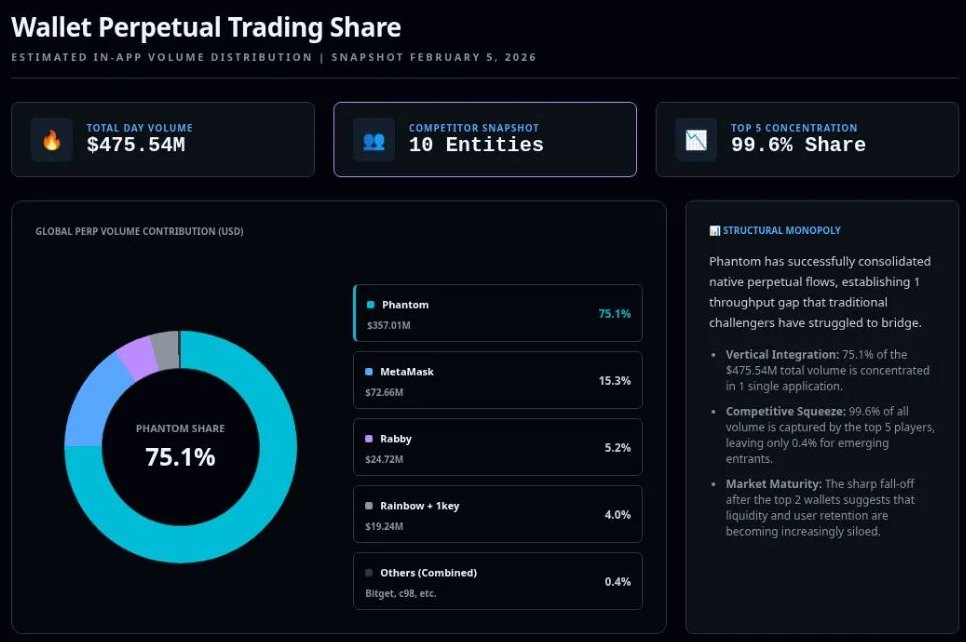Click the 99.6% Share concentration card
This screenshot has width=966, height=642.
coord(807,140)
